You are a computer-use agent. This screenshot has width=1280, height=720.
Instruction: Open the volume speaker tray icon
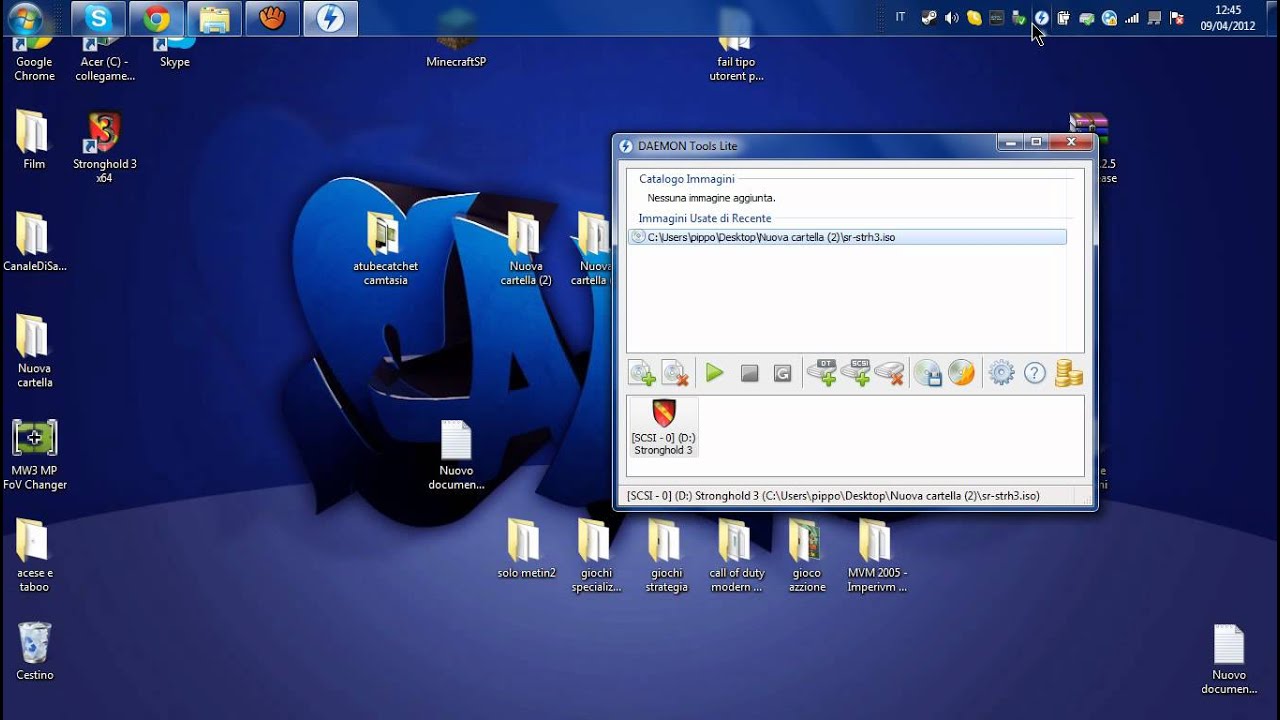pos(951,18)
